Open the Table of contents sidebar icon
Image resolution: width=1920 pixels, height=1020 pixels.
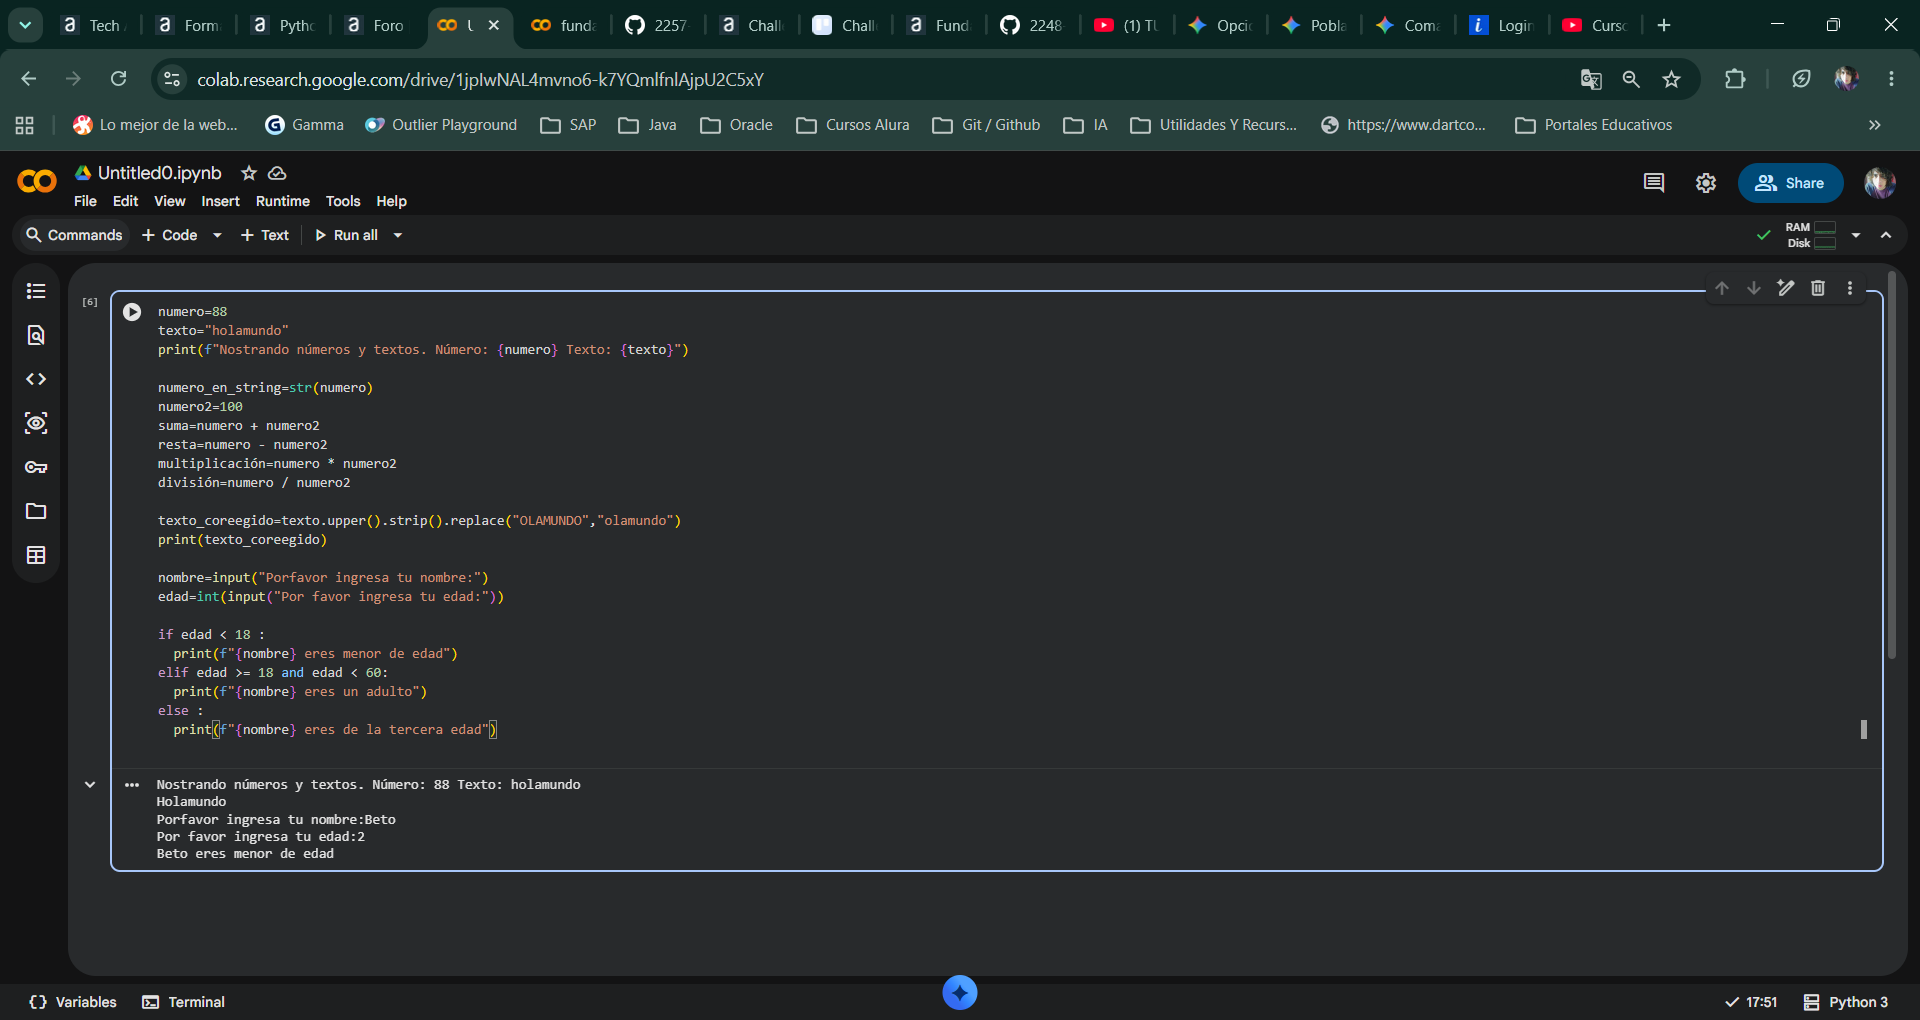(36, 291)
